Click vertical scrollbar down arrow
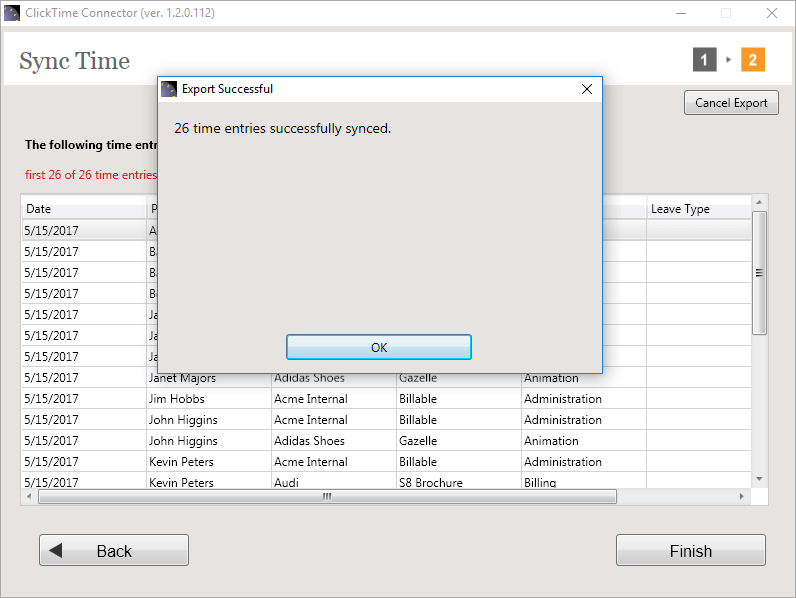The width and height of the screenshot is (796, 598). tap(759, 479)
